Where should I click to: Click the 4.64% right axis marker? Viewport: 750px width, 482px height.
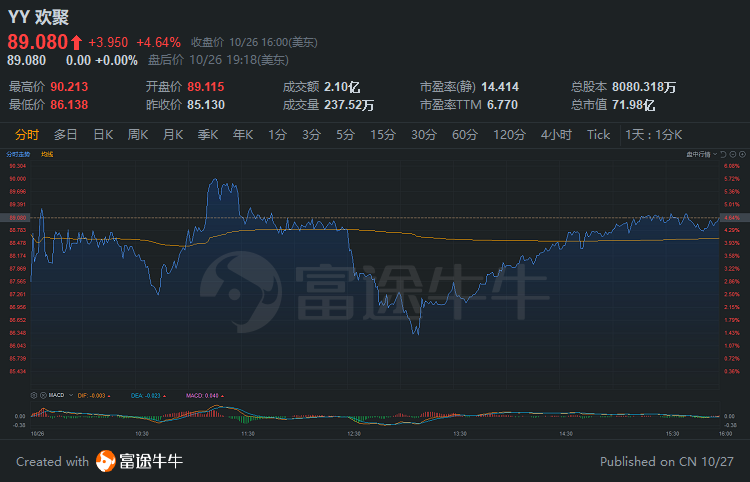click(733, 218)
